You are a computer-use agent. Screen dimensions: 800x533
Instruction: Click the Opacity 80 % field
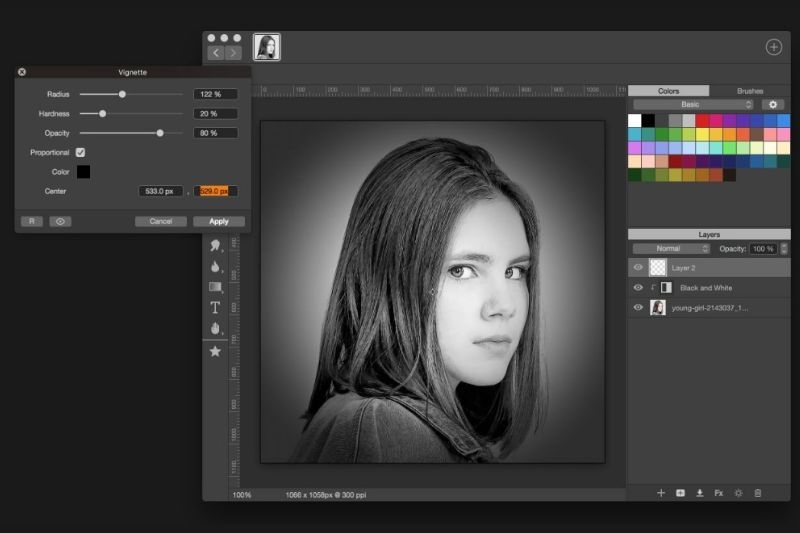pos(215,133)
